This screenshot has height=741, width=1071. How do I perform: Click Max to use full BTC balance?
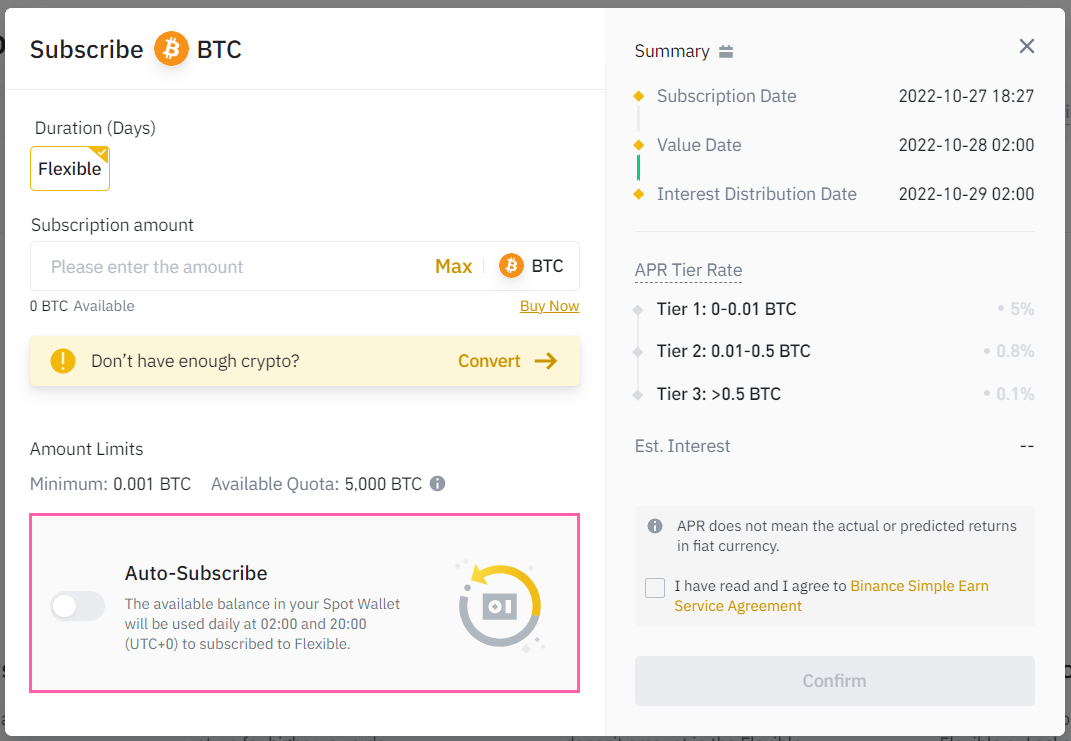(453, 266)
